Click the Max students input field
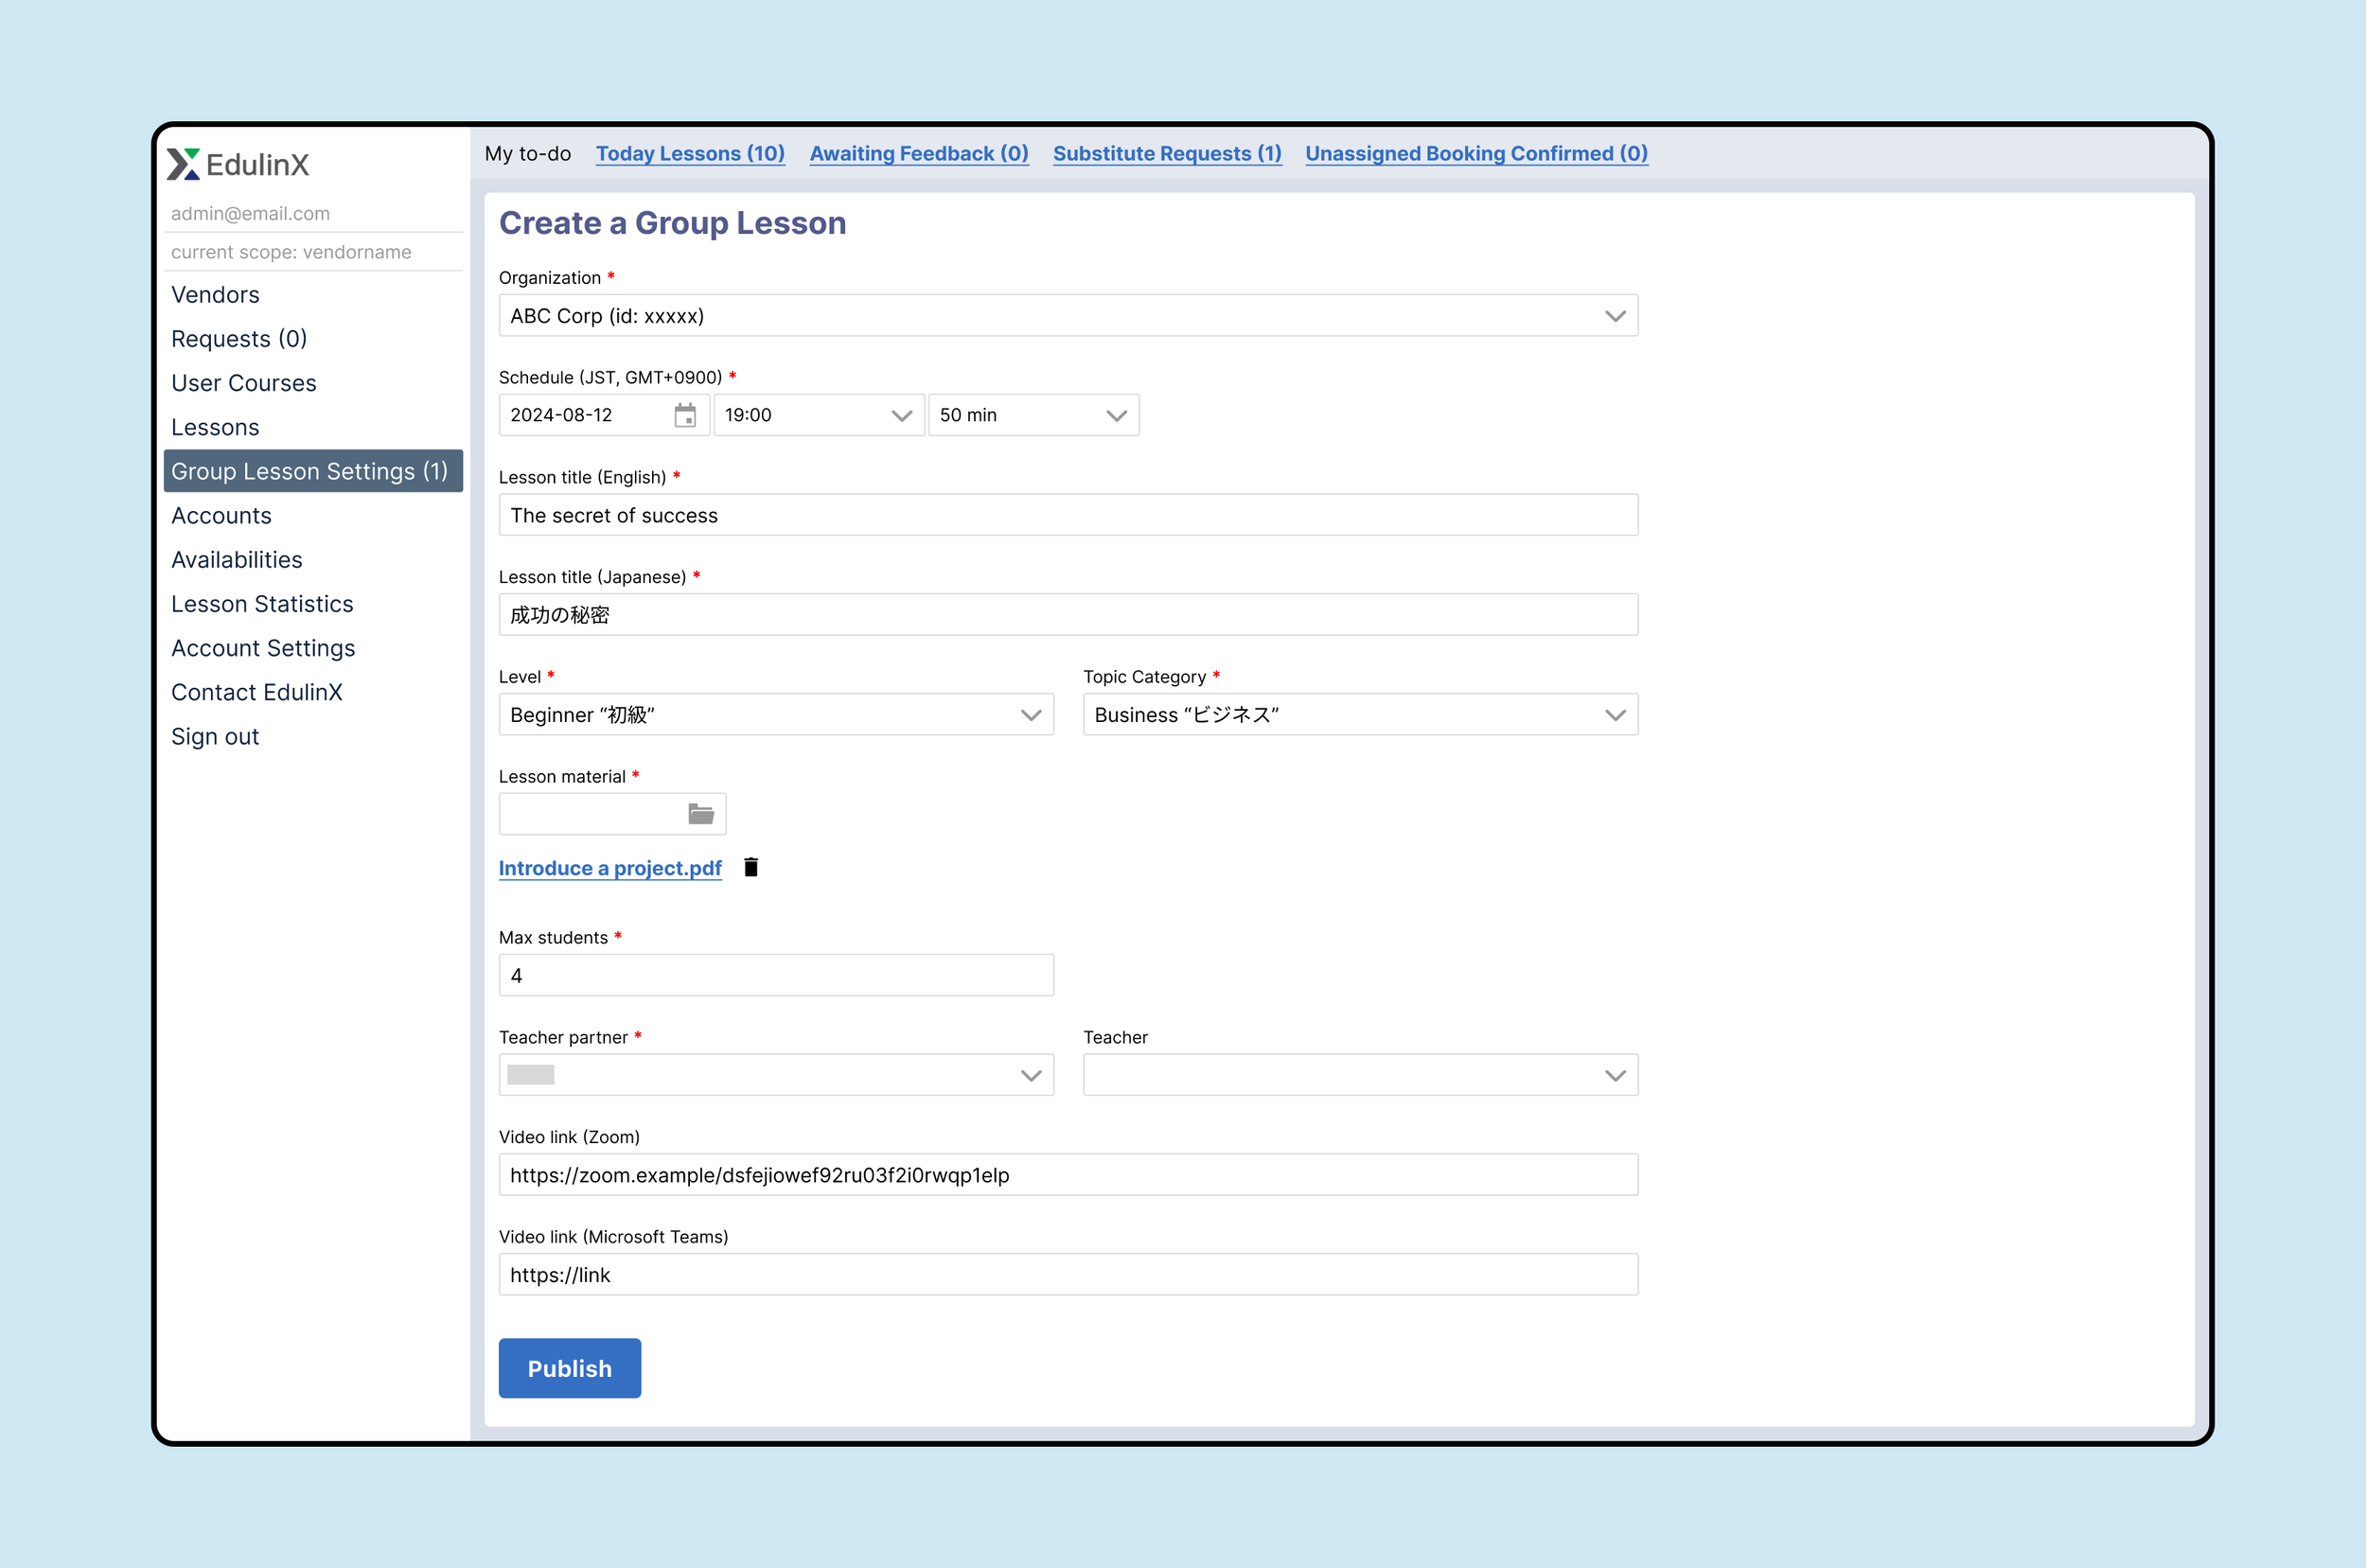Image resolution: width=2366 pixels, height=1568 pixels. pos(775,975)
